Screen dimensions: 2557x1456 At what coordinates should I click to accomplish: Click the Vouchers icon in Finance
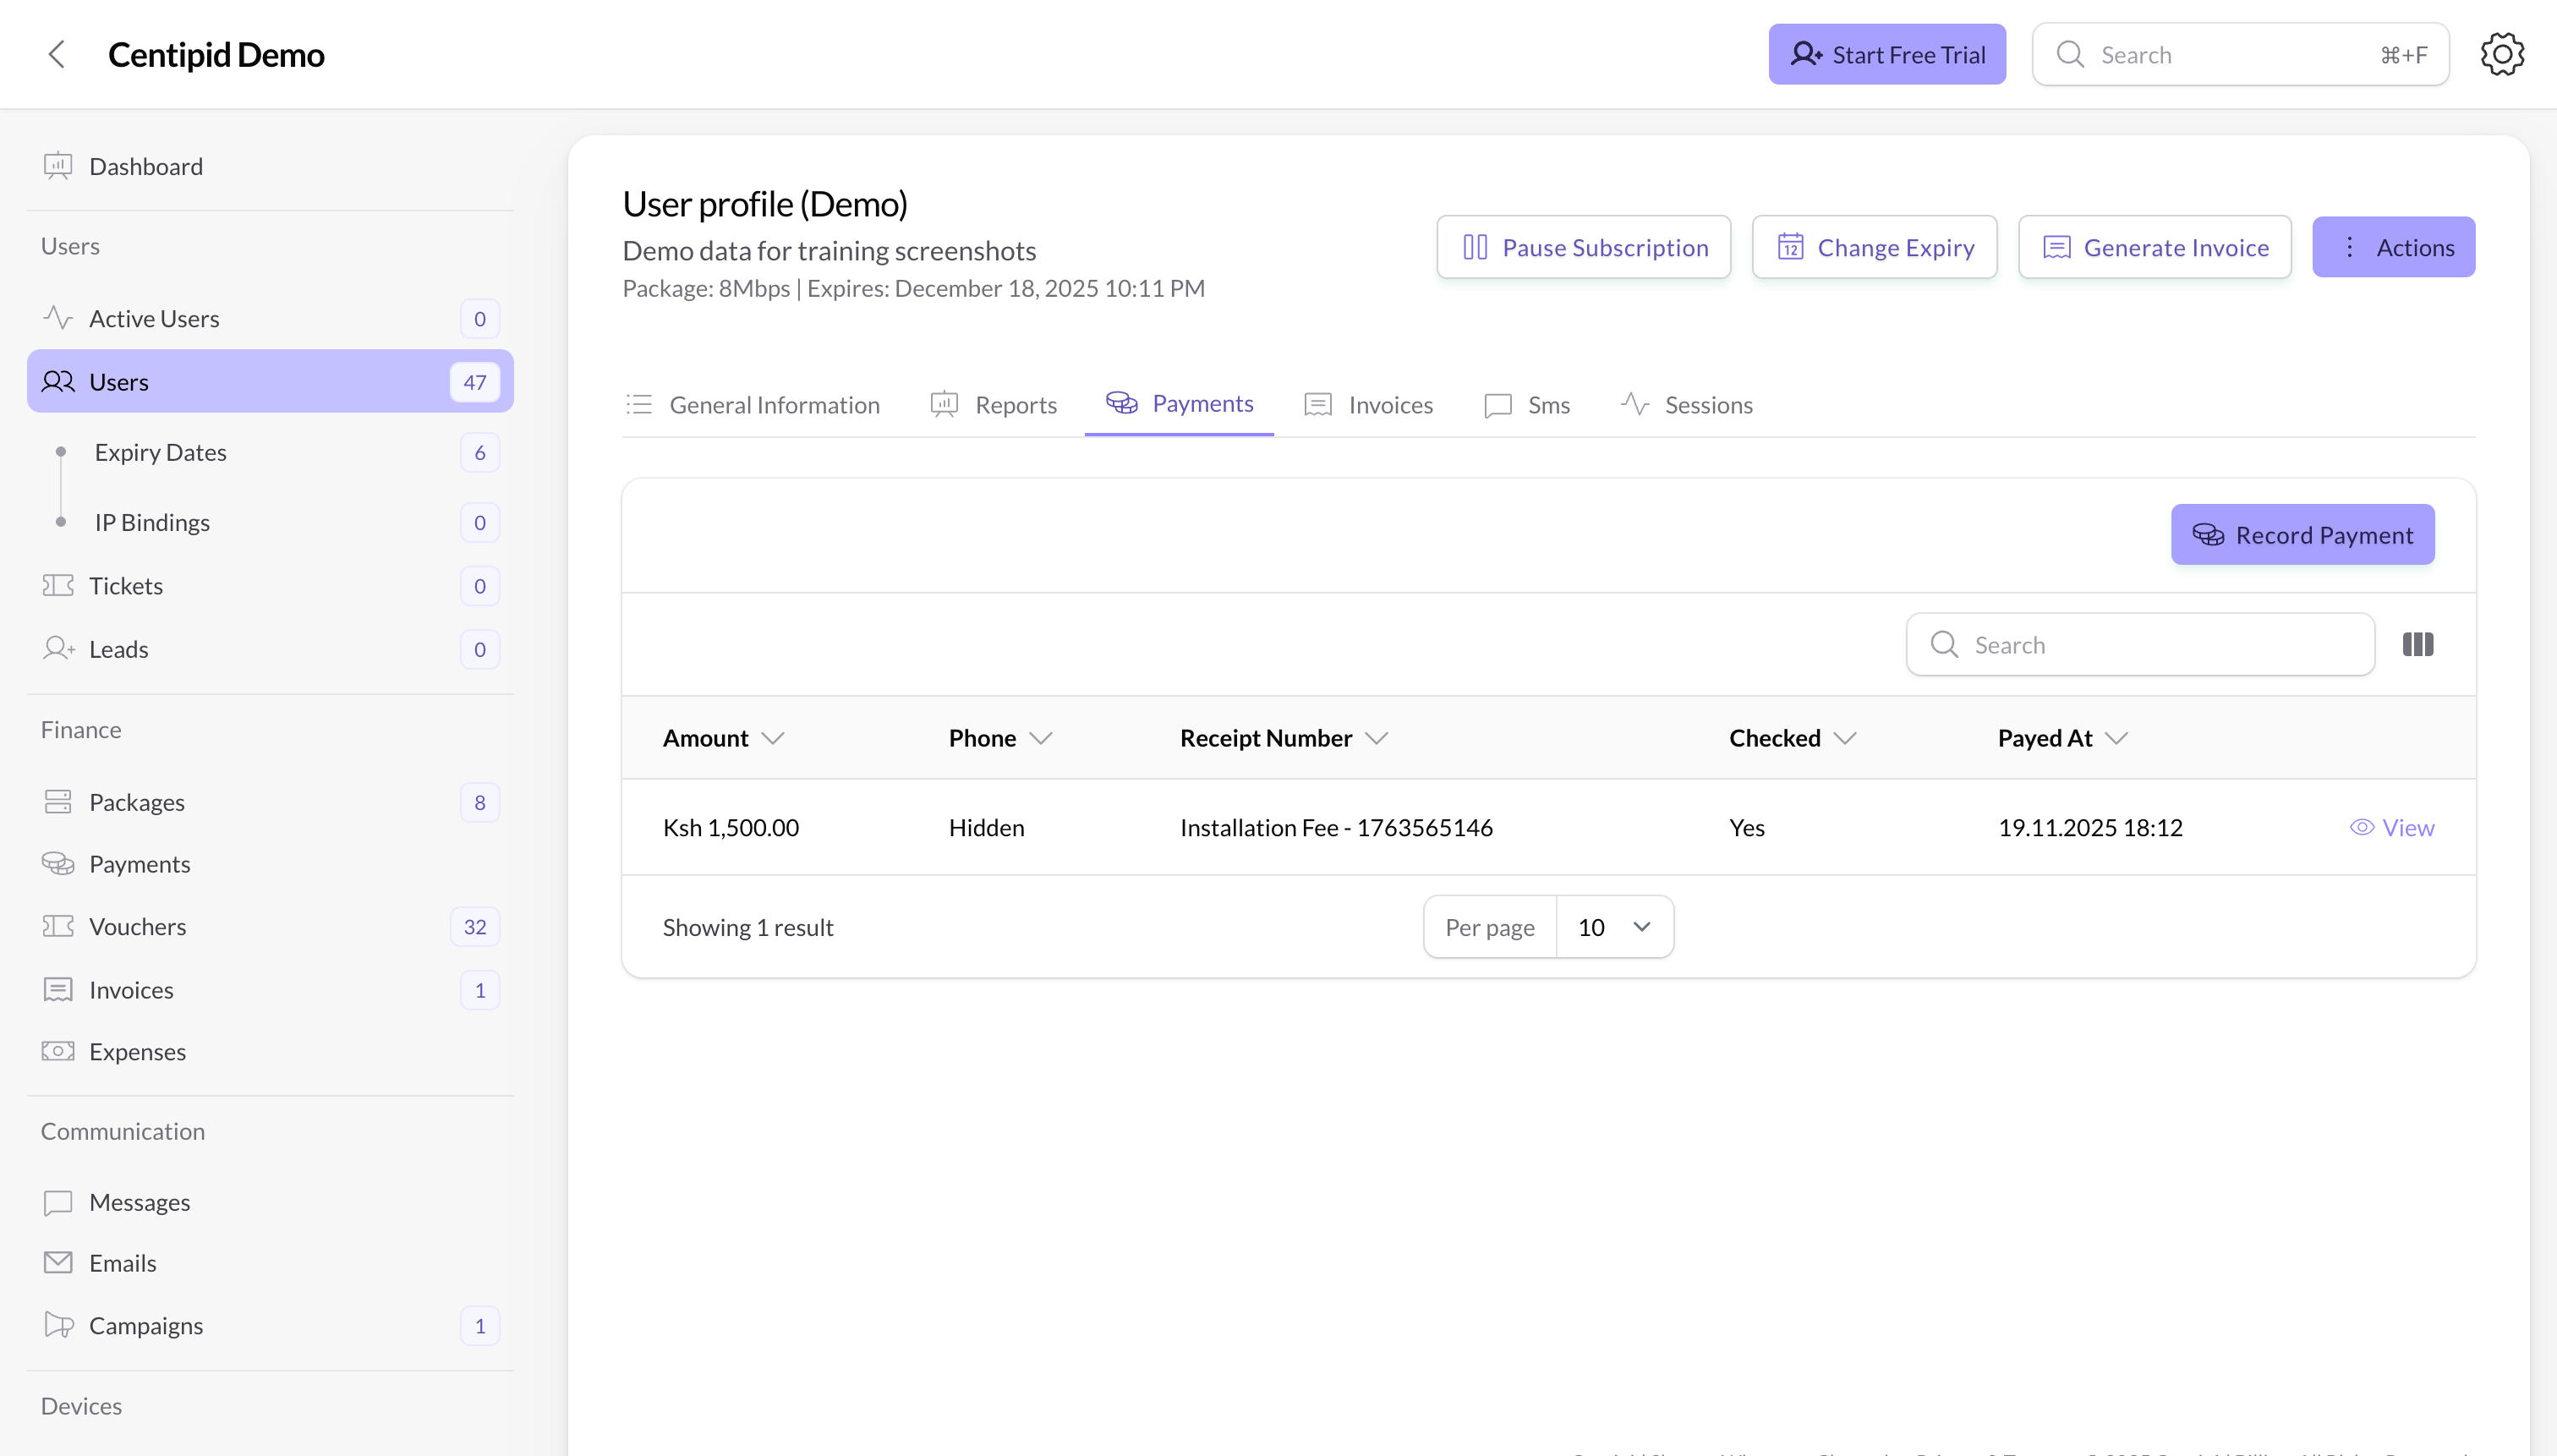58,926
